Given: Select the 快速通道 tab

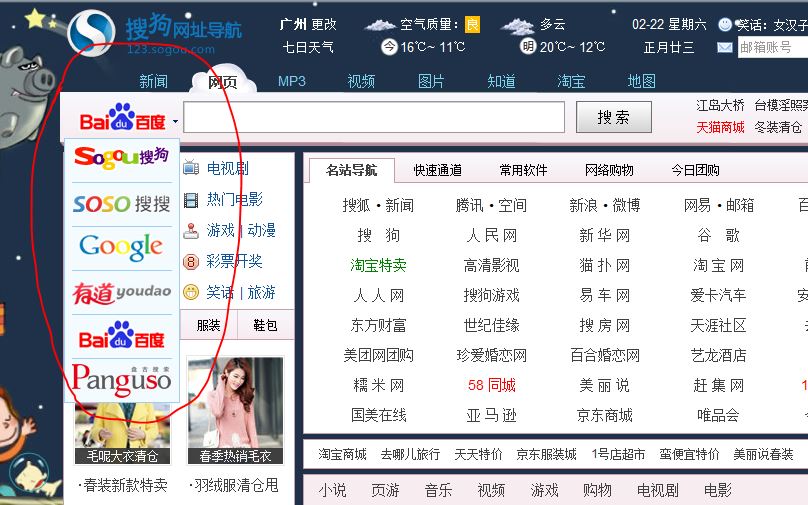Looking at the screenshot, I should pos(437,170).
